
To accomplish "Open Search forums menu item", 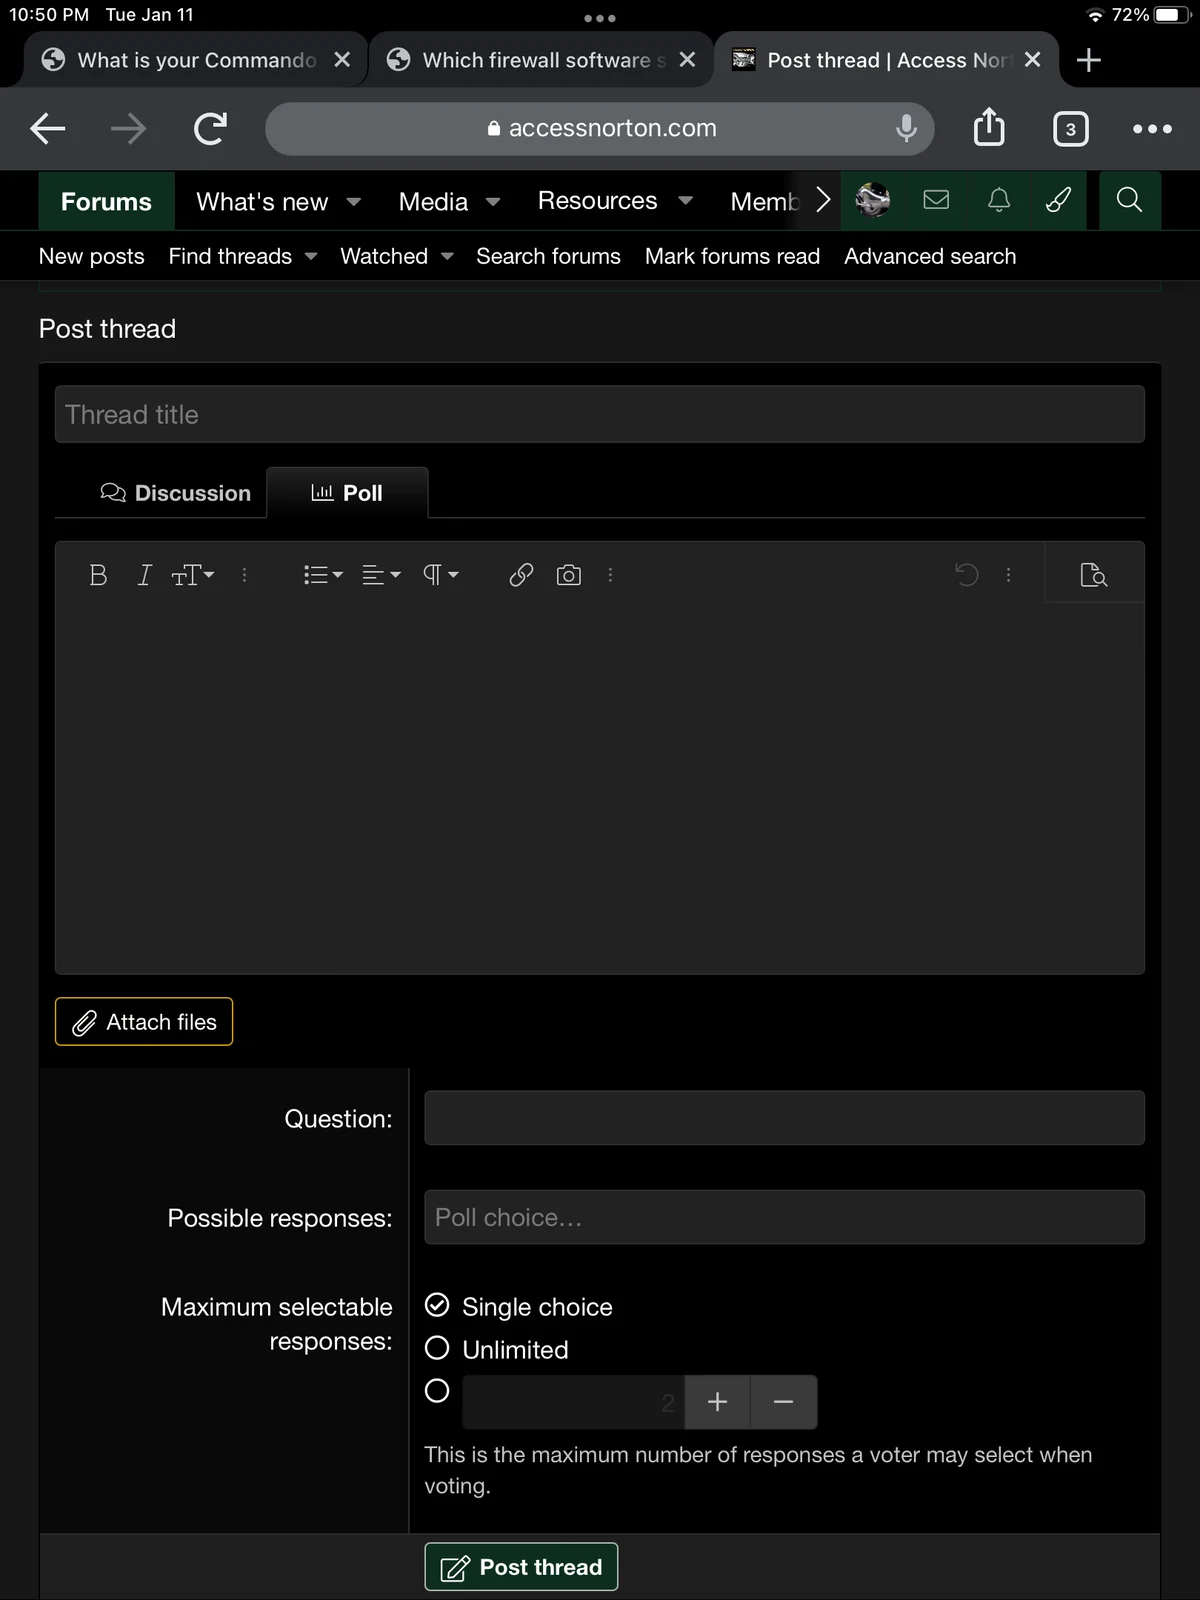I will point(548,257).
